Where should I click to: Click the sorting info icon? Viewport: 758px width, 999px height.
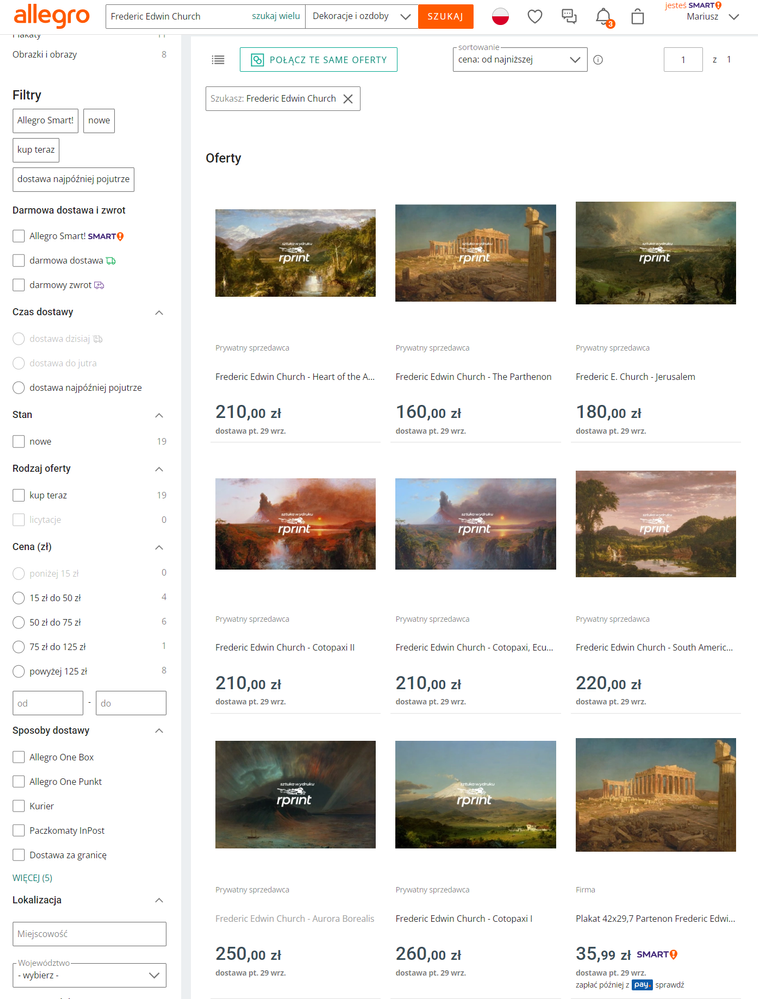point(598,60)
